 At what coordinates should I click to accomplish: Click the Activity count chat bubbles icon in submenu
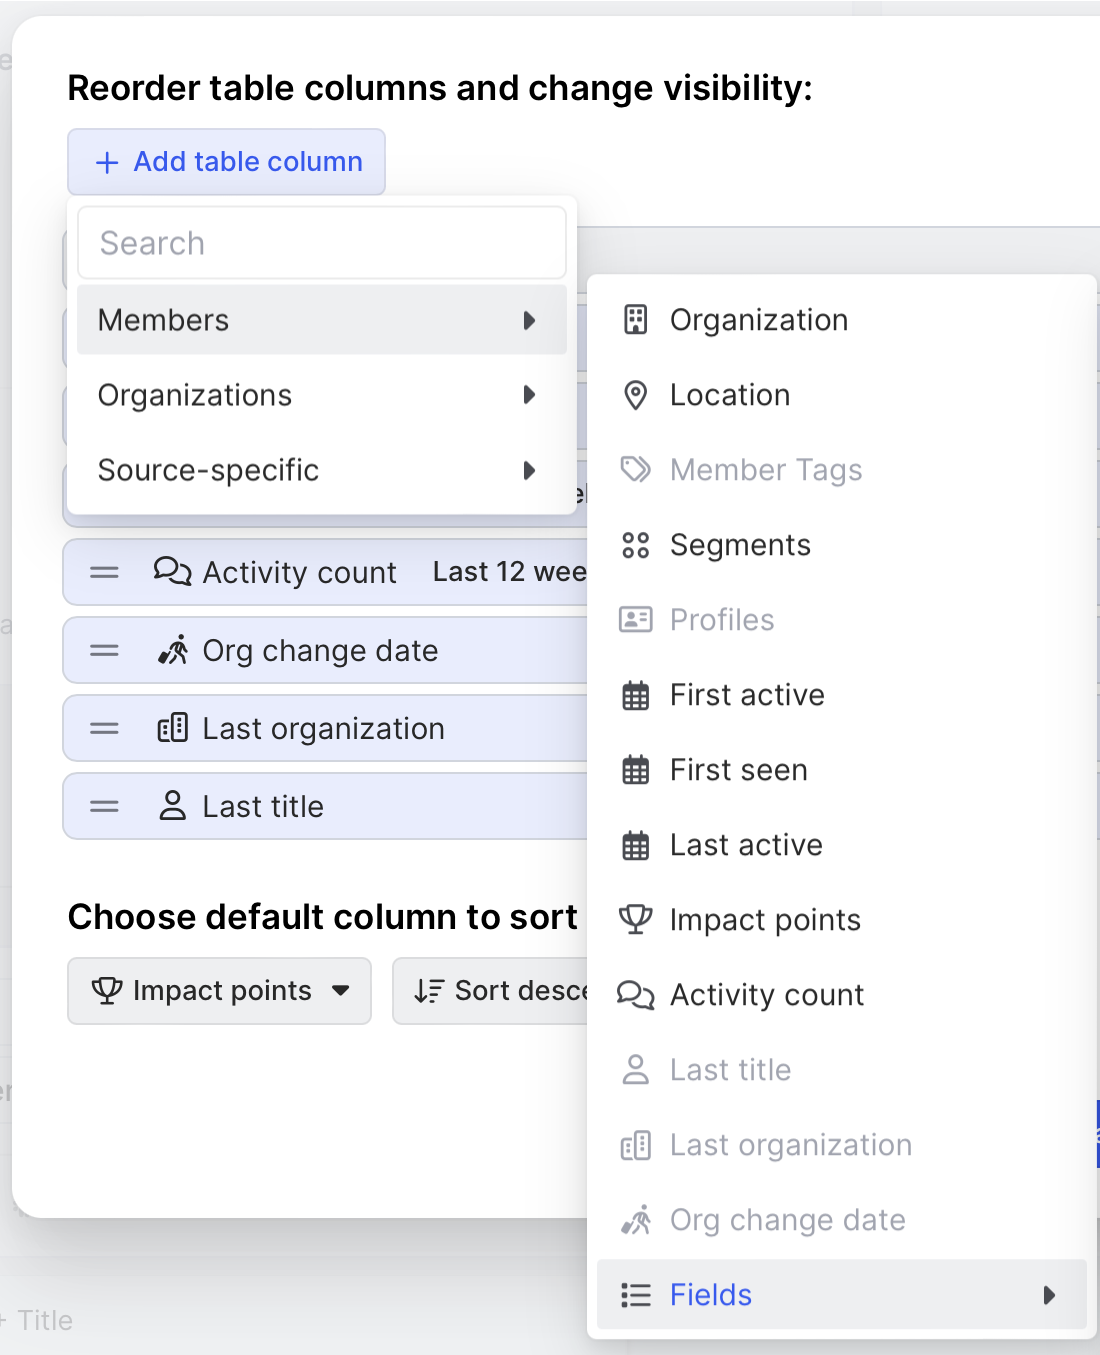coord(635,995)
